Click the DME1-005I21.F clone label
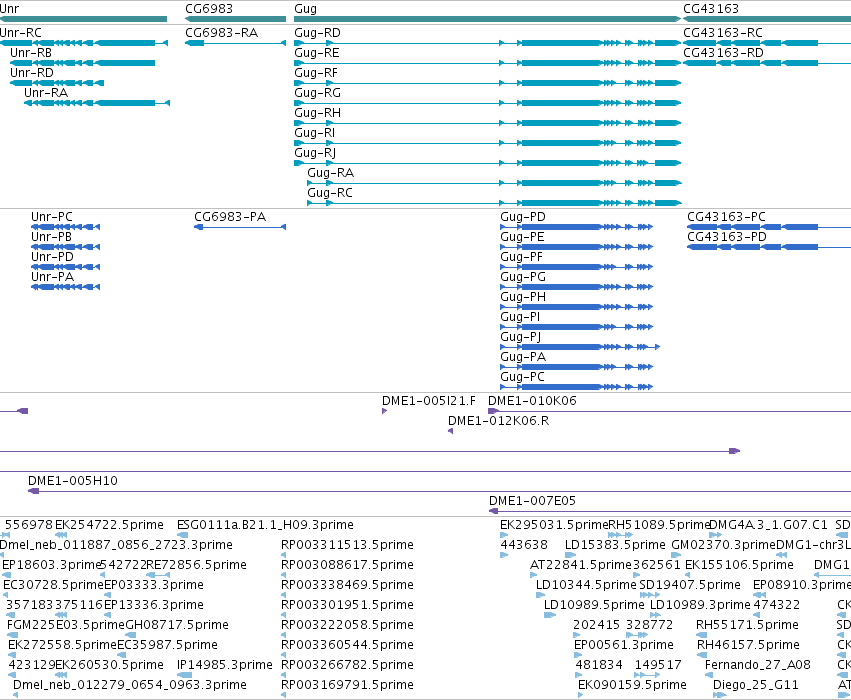Screen dimensions: 851x700 (x=429, y=400)
